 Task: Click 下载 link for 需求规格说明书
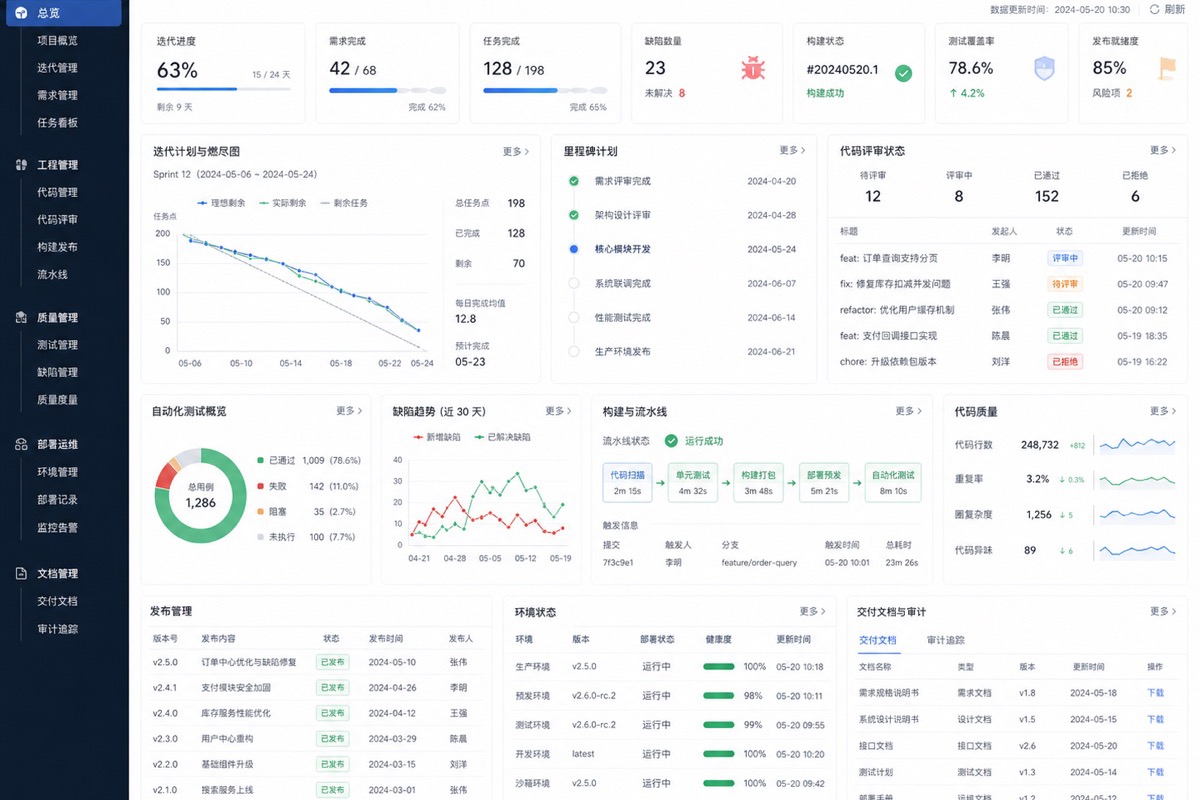tap(1155, 693)
